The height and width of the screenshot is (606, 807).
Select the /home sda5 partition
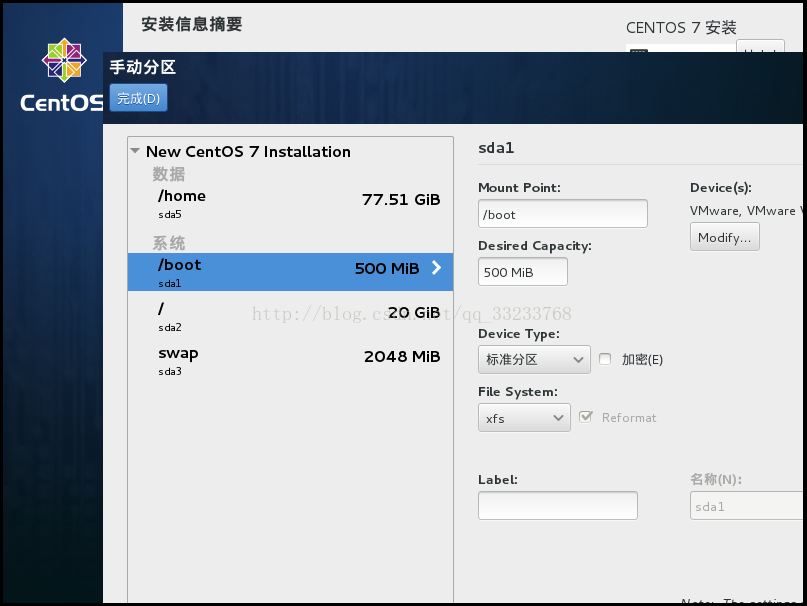point(290,204)
